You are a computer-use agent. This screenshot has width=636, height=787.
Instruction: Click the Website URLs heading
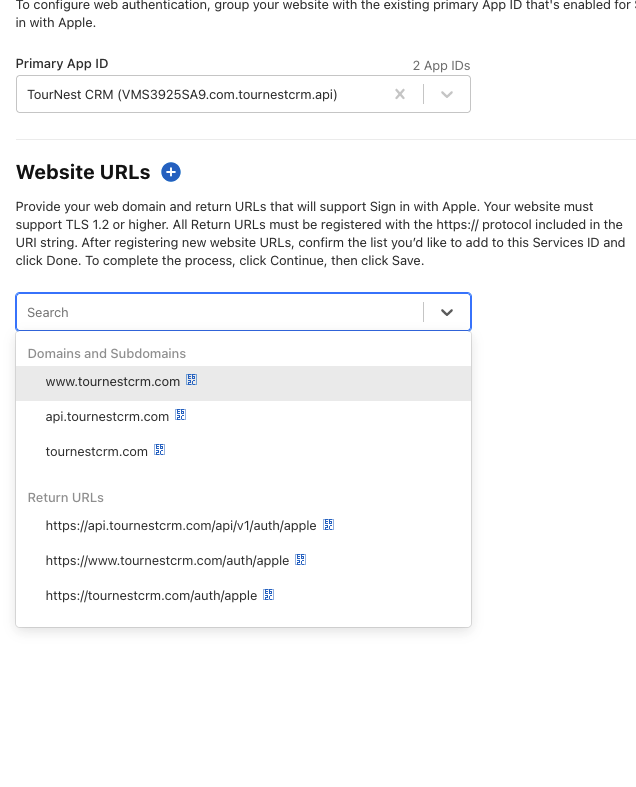point(83,172)
